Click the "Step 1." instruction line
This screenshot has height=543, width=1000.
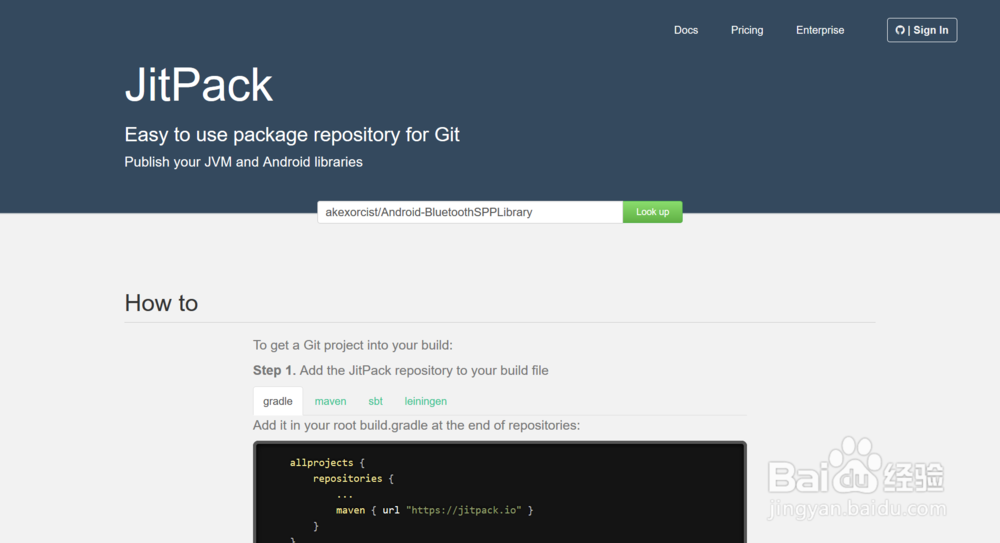point(401,371)
